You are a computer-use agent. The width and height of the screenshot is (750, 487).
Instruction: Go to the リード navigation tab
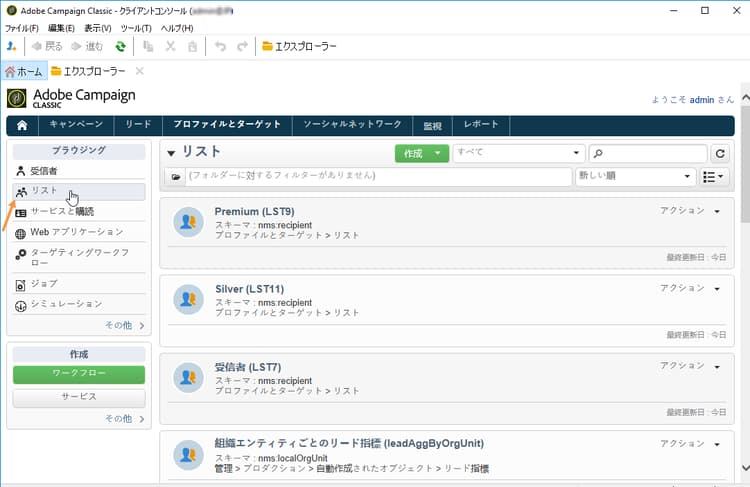pos(138,124)
